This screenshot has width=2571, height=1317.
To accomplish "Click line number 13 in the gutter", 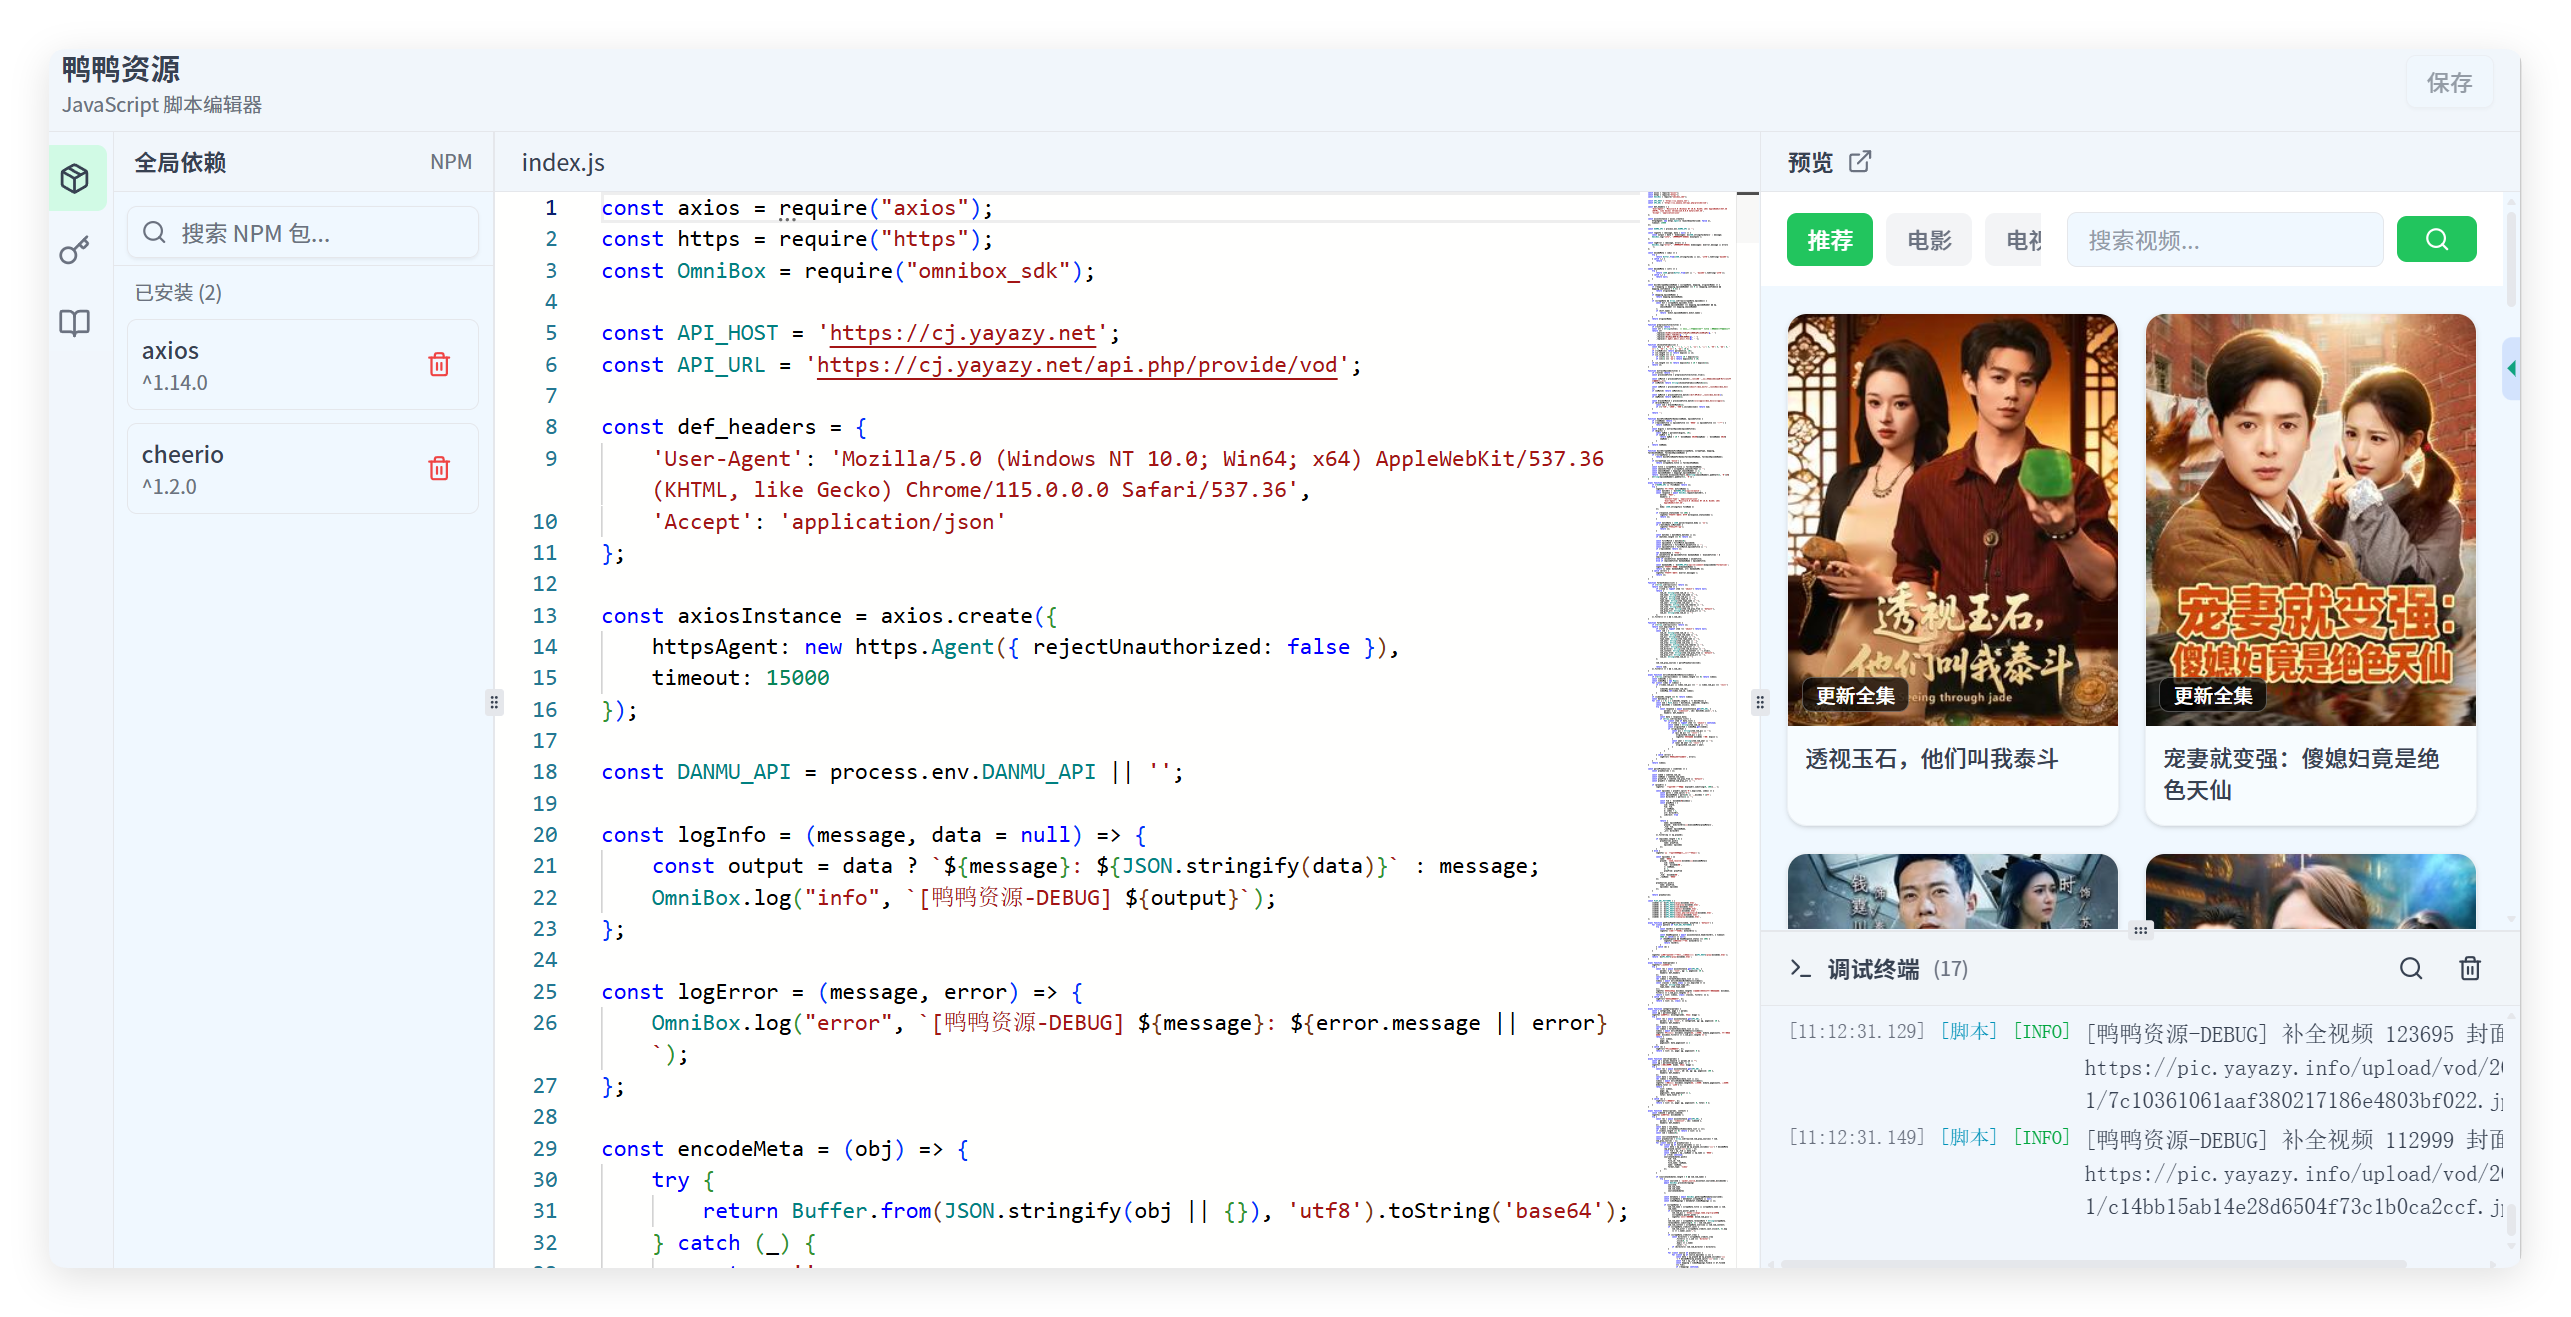I will (545, 616).
